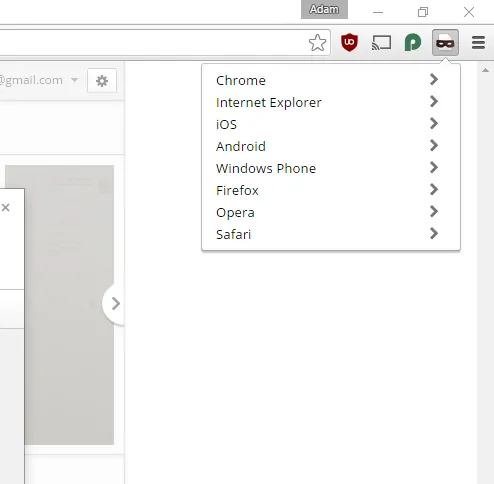The image size is (494, 484).
Task: Go to next slide with round arrow button
Action: coord(114,304)
